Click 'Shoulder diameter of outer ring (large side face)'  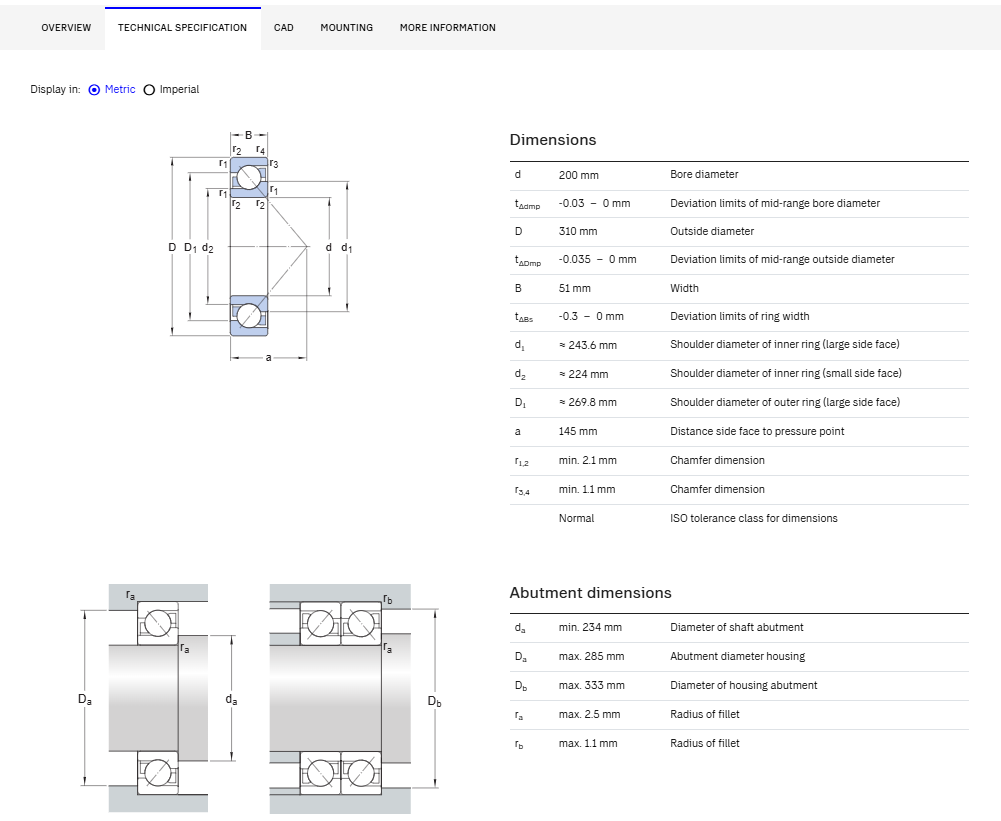click(785, 402)
